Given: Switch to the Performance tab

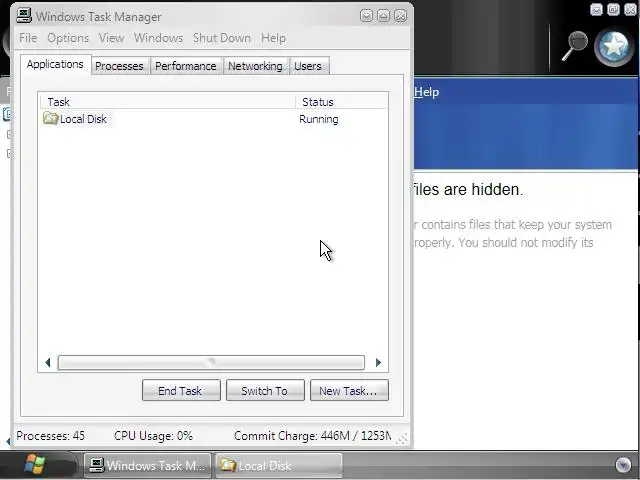Looking at the screenshot, I should point(186,66).
